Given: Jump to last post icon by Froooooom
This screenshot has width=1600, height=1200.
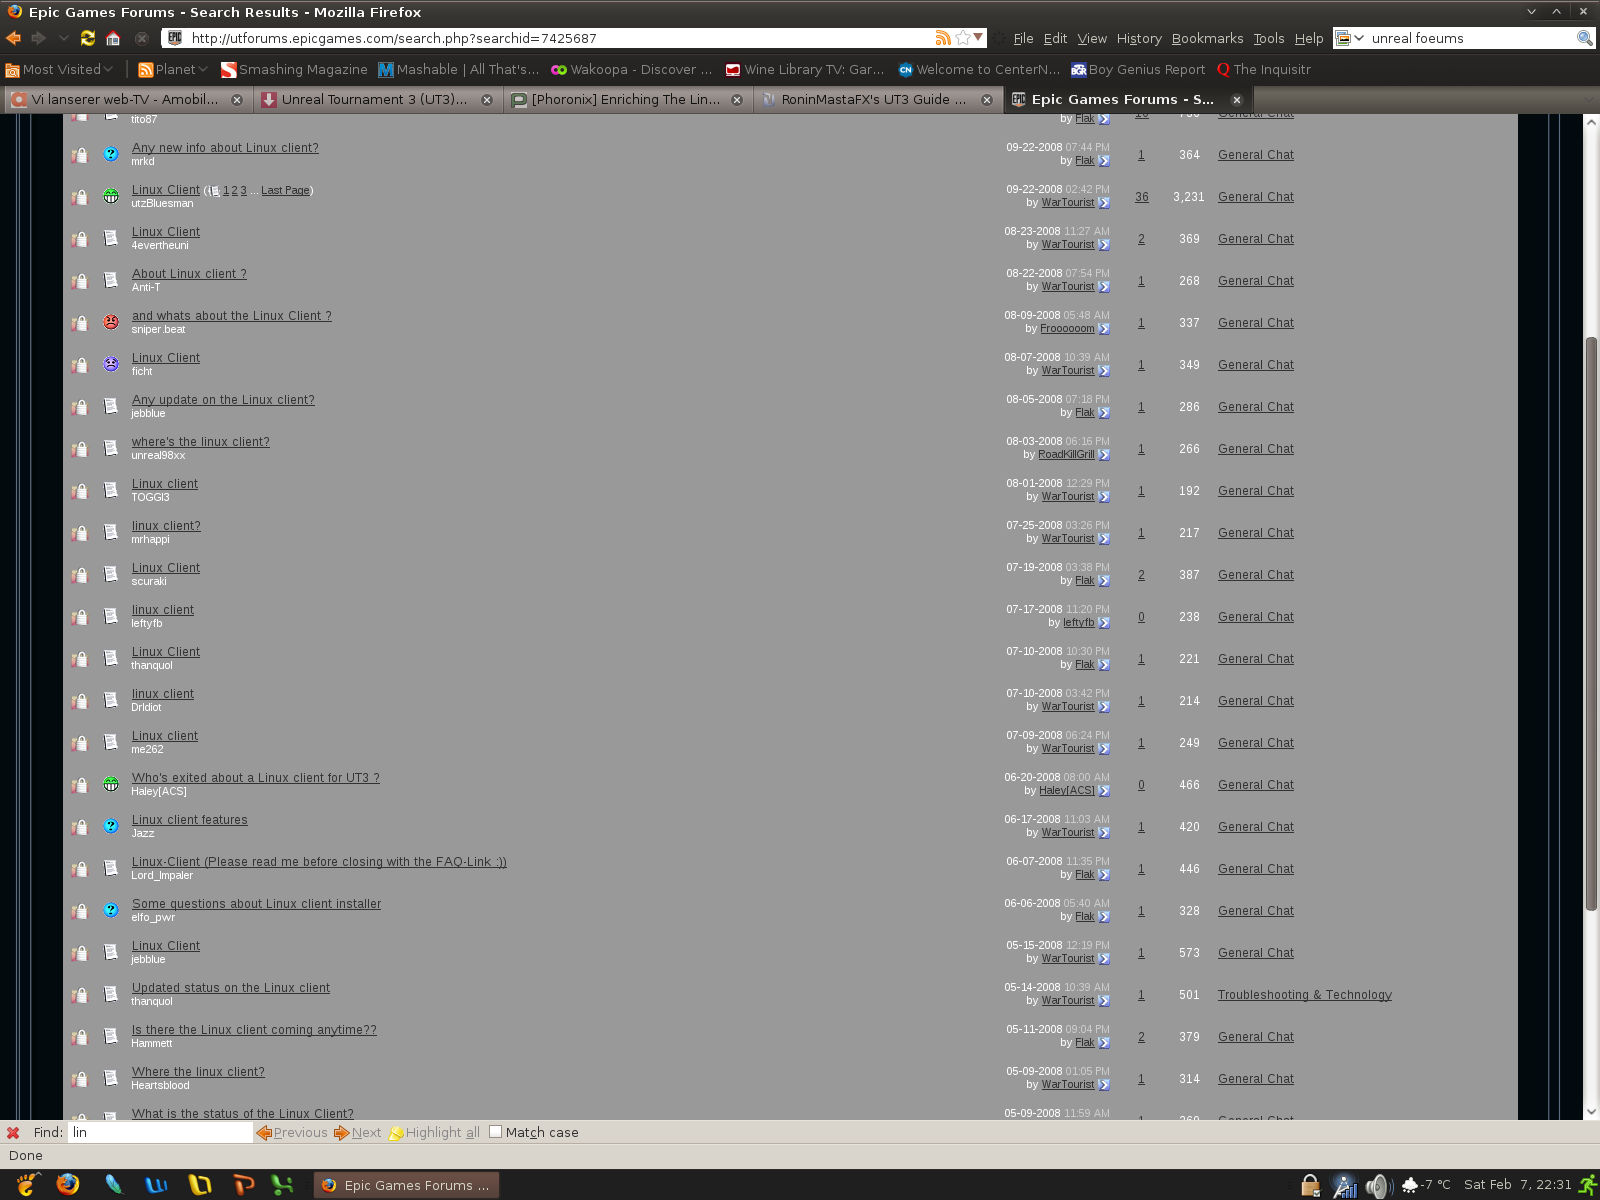Looking at the screenshot, I should pyautogui.click(x=1104, y=329).
